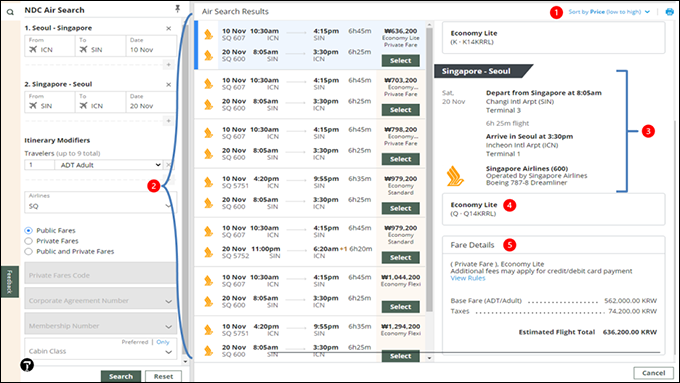Select the ₩636,200 Economy Lite fare
The height and width of the screenshot is (383, 680).
pyautogui.click(x=400, y=61)
